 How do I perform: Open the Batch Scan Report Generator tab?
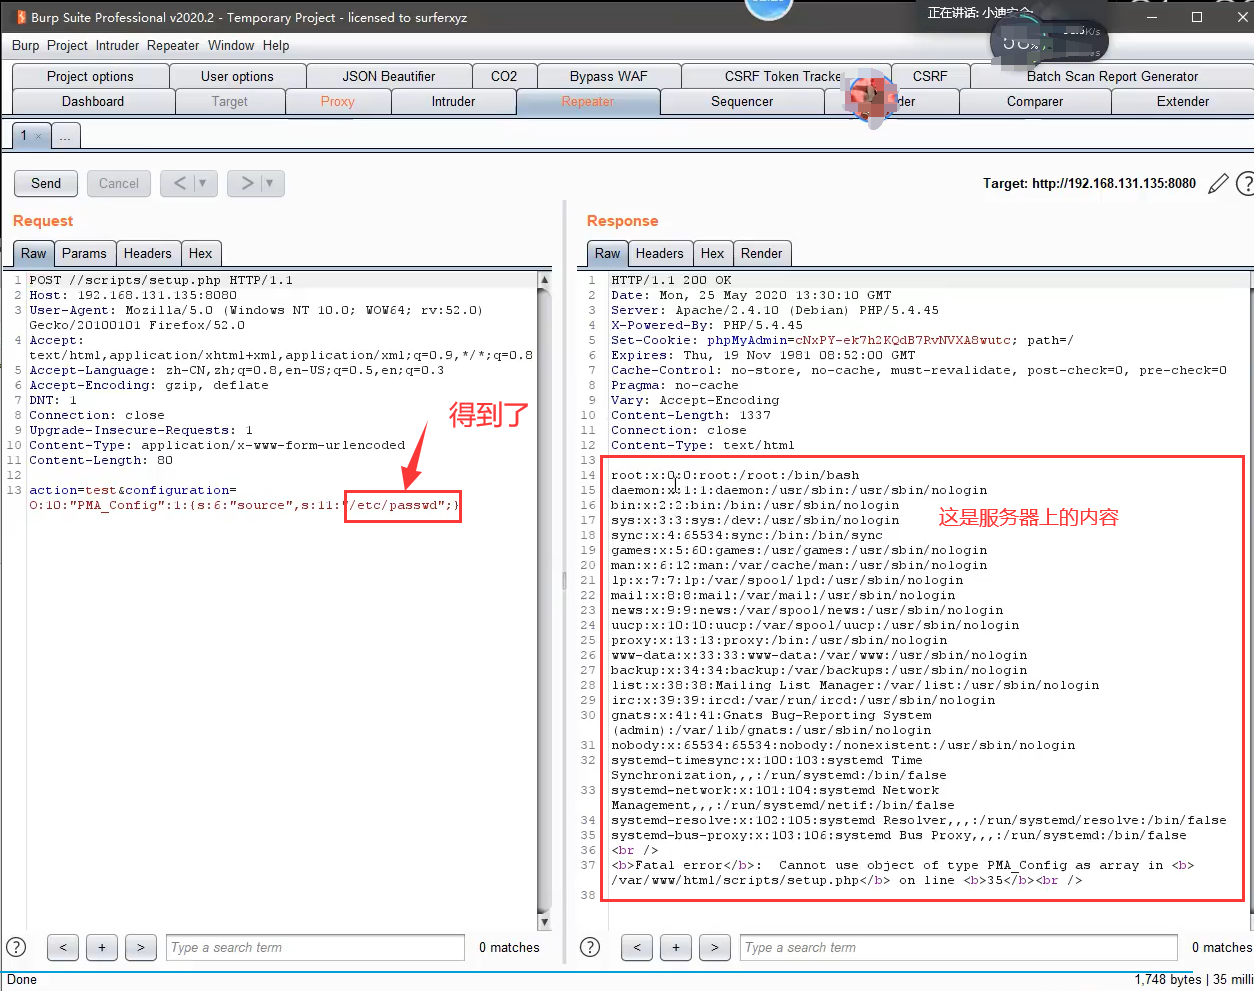pos(1112,76)
